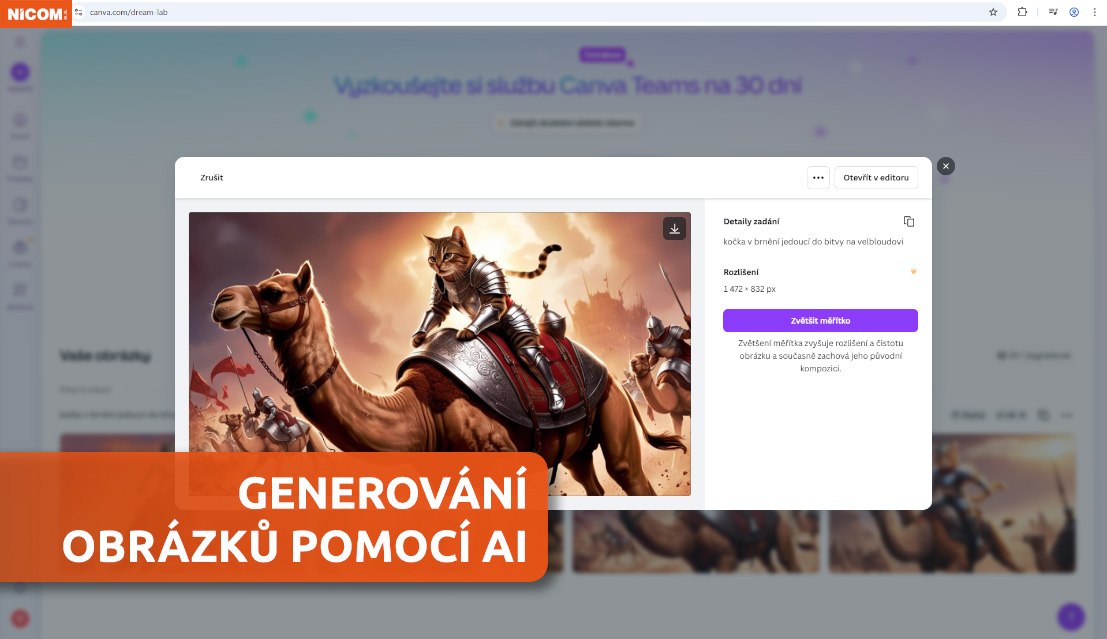
Task: Download the generated camel cat image
Action: 674,229
